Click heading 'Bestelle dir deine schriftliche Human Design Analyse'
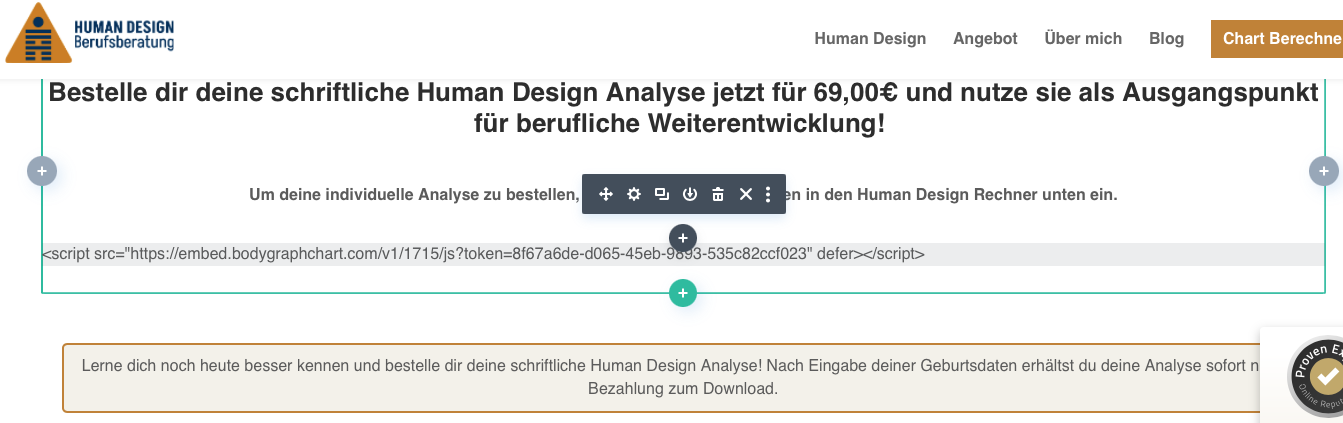This screenshot has width=1343, height=423. click(x=683, y=109)
